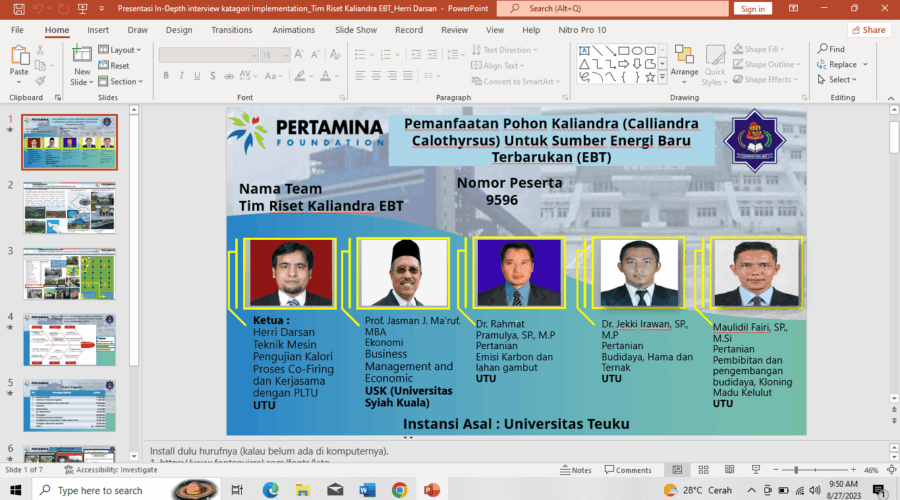Open Chrome from the taskbar
The image size is (900, 500).
pos(399,490)
